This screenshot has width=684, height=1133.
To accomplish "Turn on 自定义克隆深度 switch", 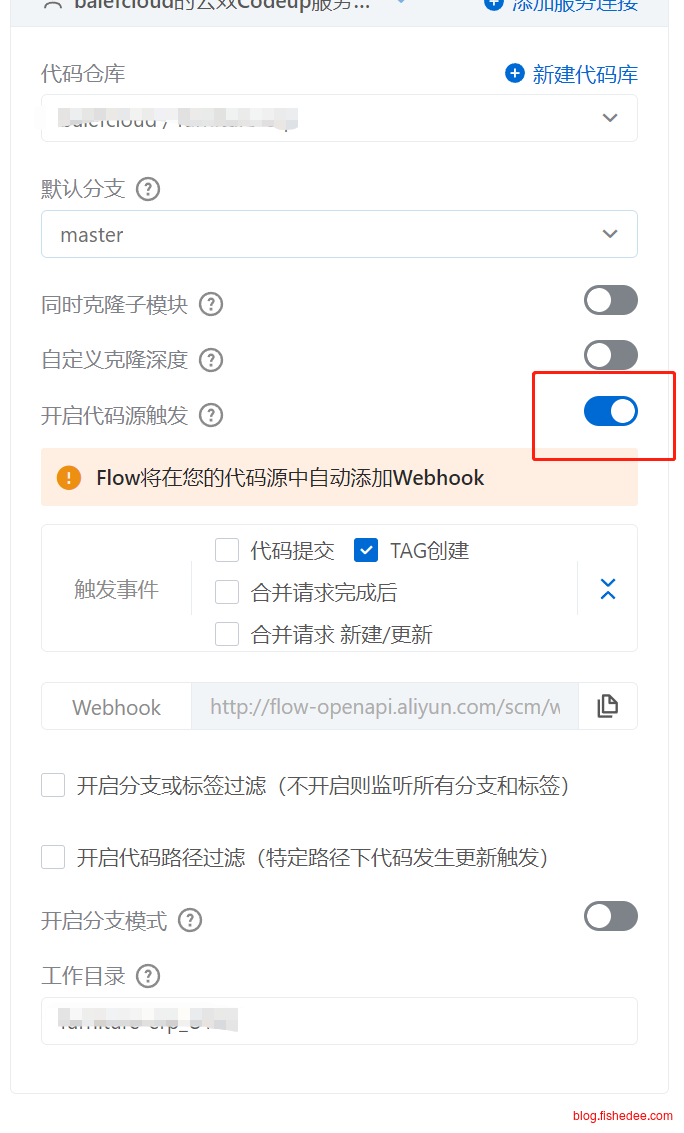I will 610,355.
